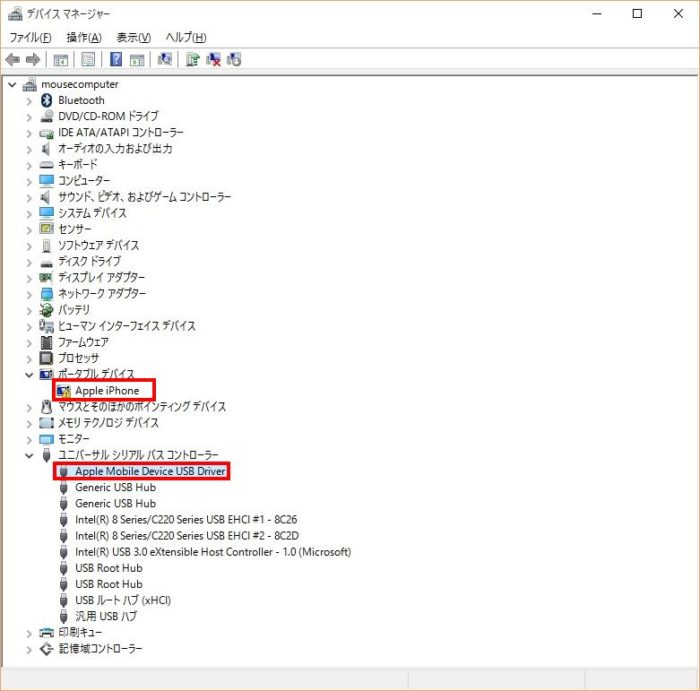700x691 pixels.
Task: Expand the Bluetooth category
Action: tap(29, 101)
